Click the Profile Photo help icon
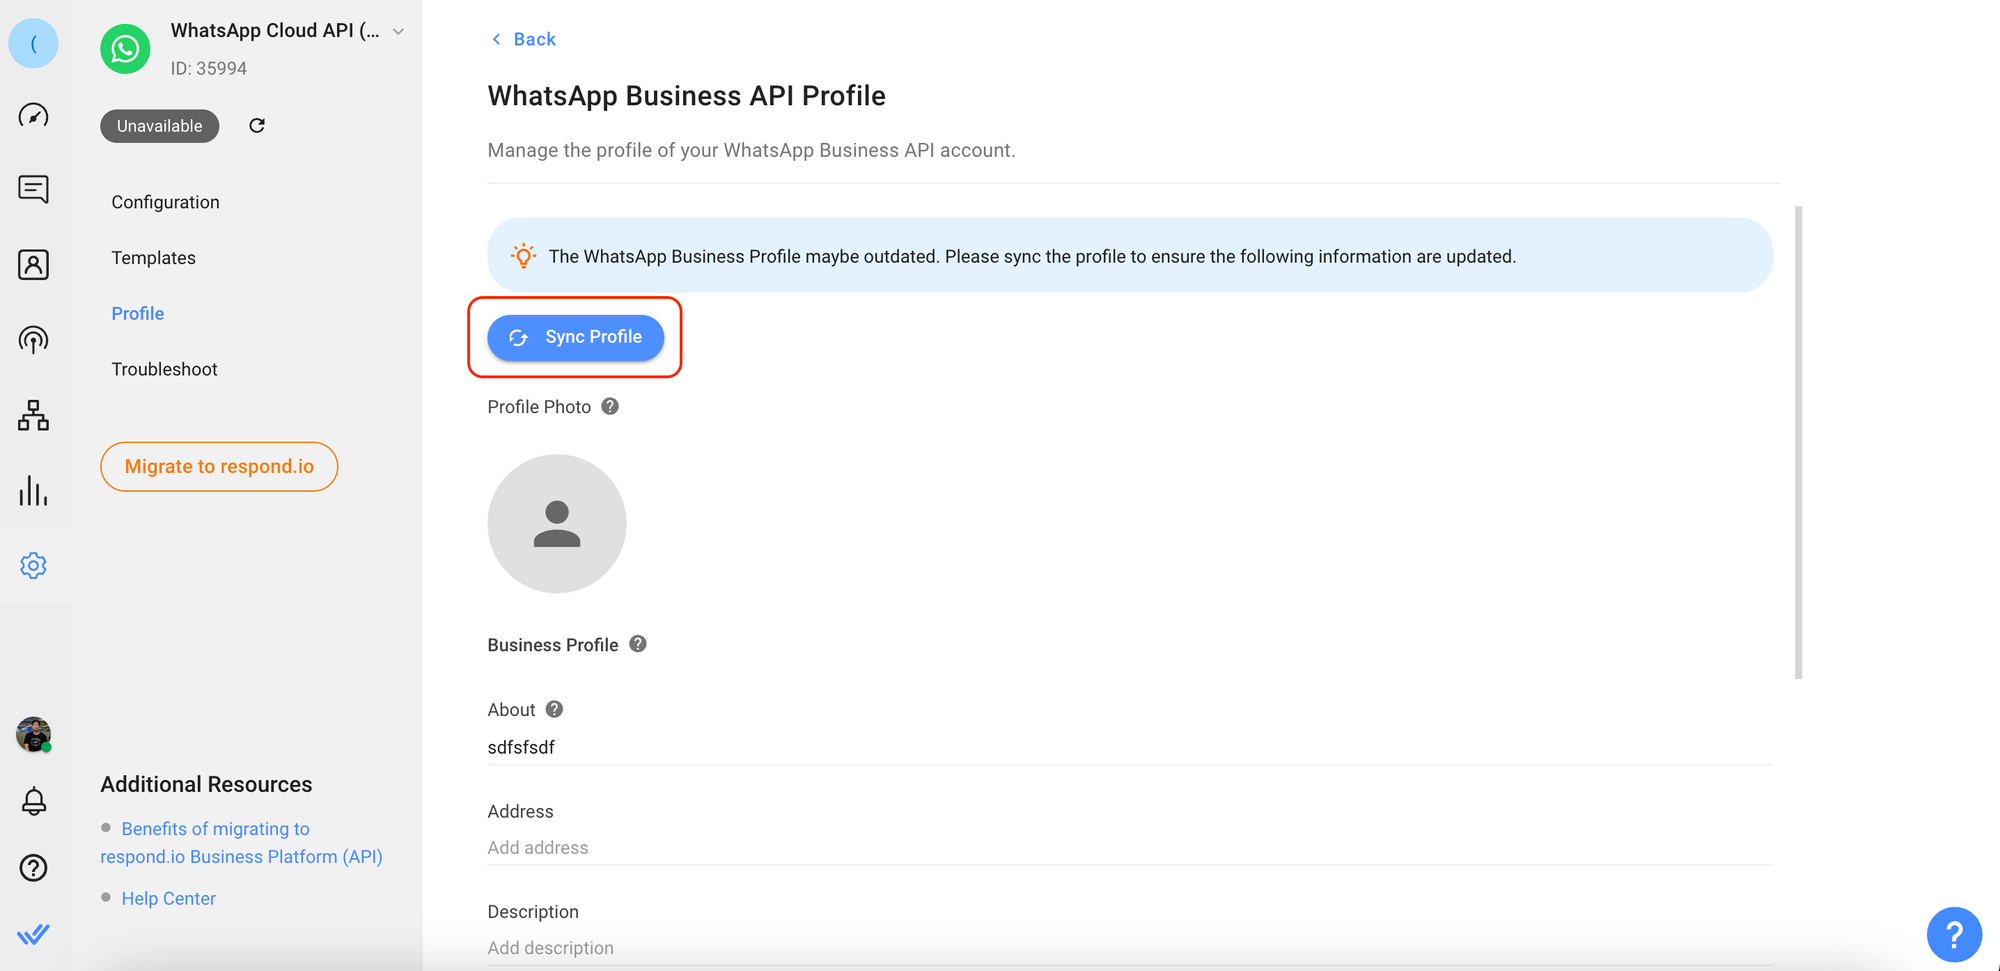Screen dimensions: 2000x971 [610, 406]
